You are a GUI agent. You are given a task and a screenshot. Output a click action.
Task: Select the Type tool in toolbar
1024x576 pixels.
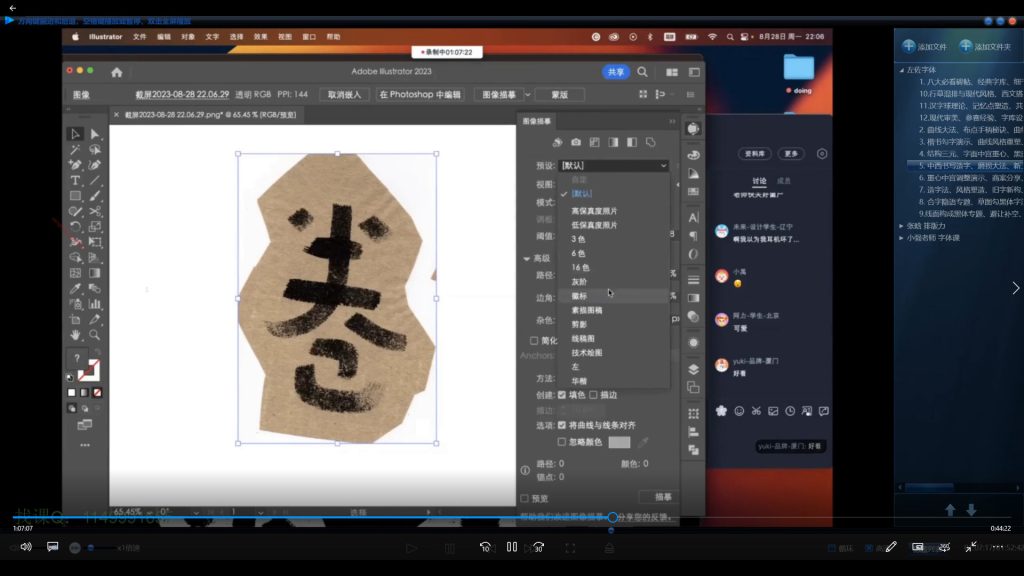[x=75, y=180]
